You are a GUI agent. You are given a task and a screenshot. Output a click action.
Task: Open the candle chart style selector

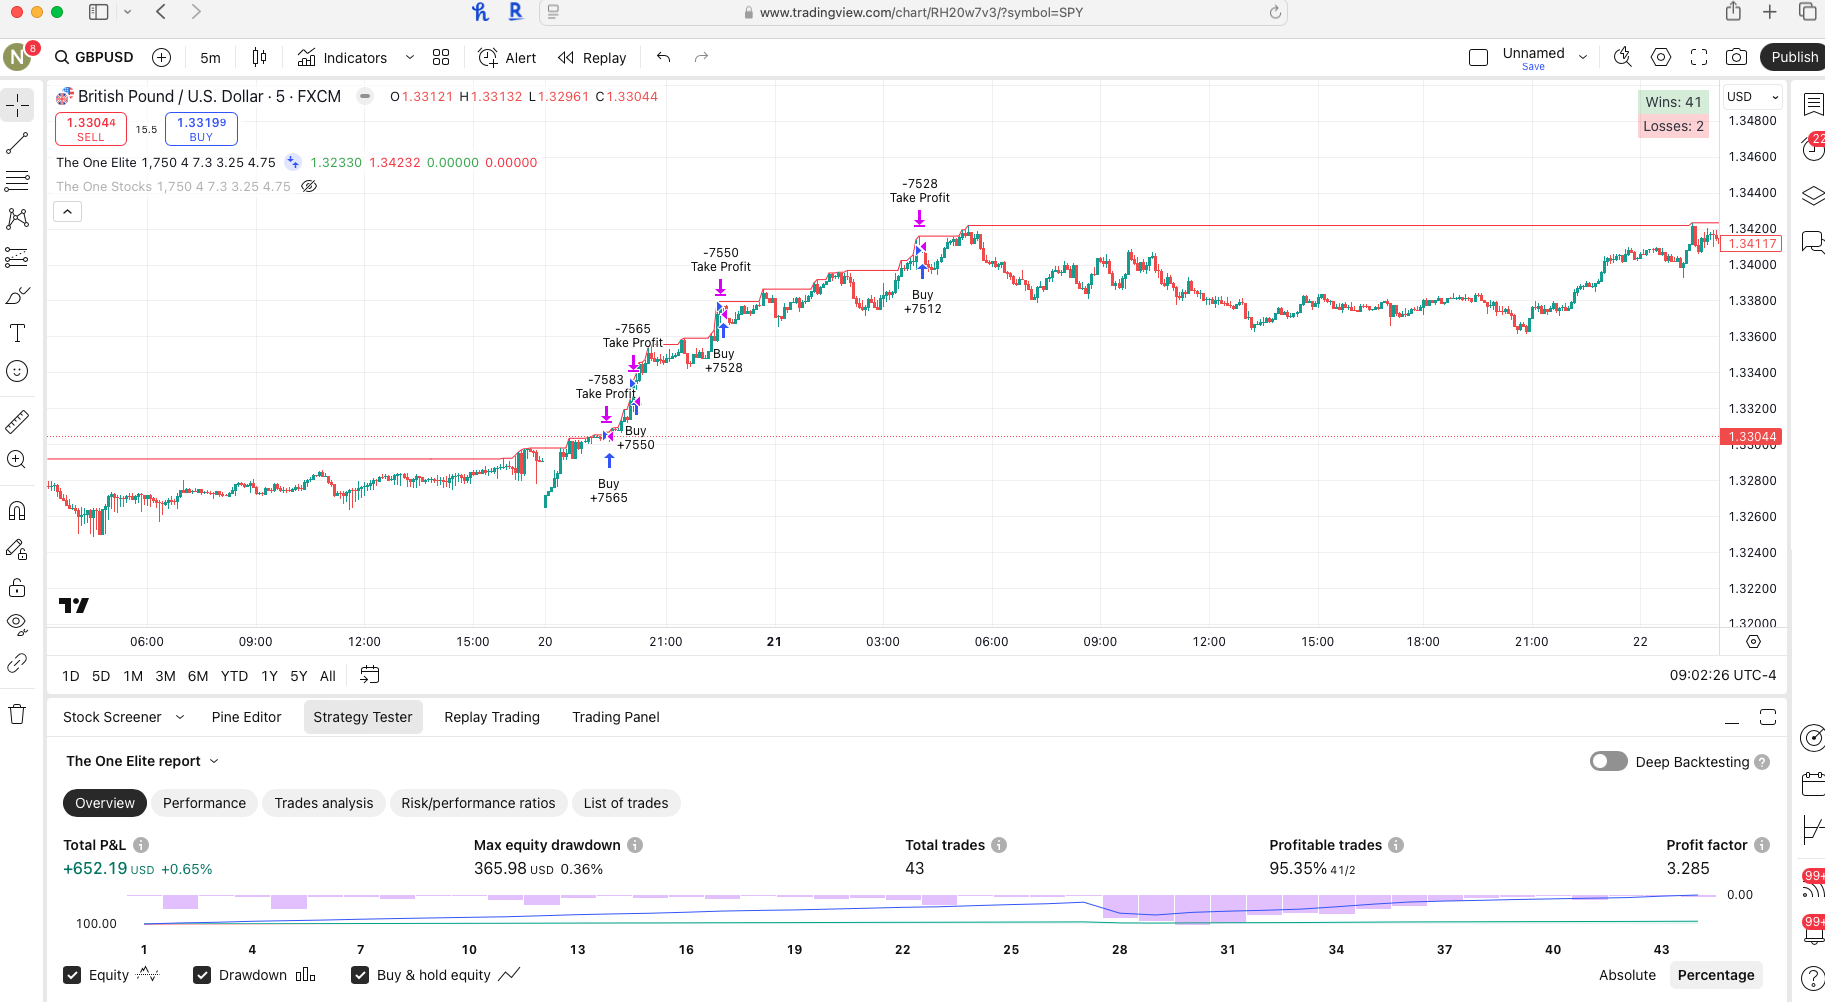(259, 57)
